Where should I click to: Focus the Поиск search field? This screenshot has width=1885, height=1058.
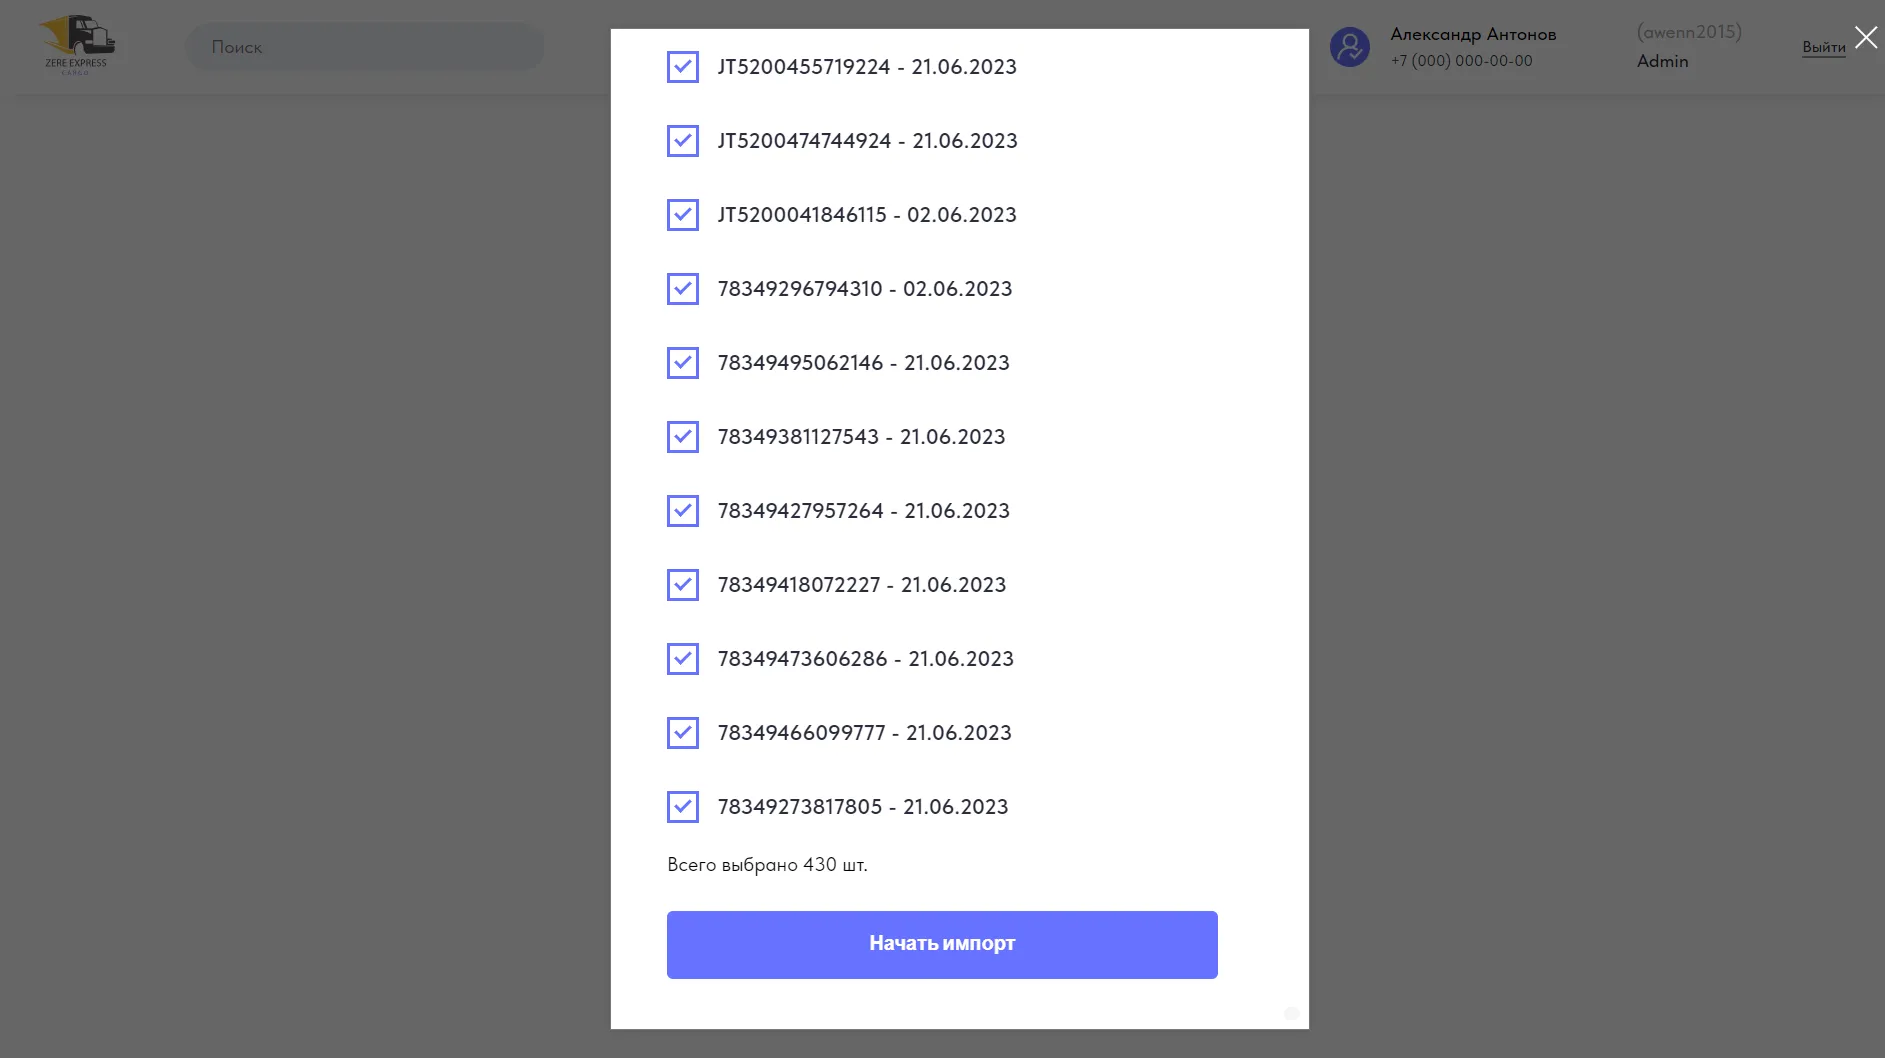(365, 47)
